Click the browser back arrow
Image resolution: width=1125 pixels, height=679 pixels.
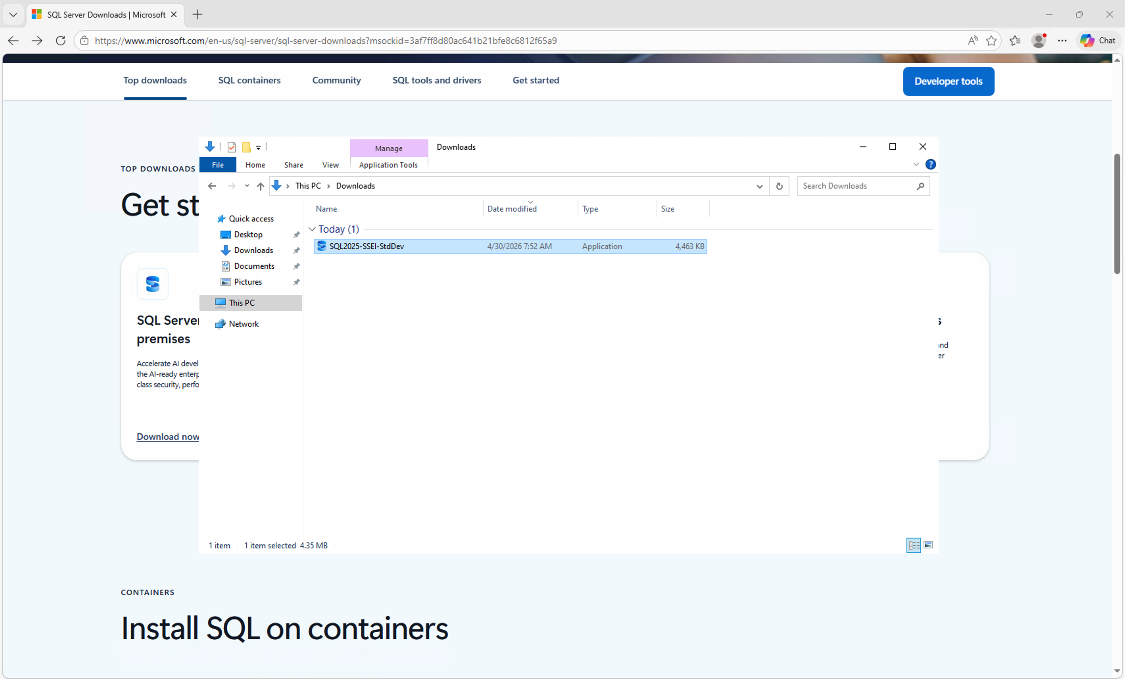pos(13,41)
